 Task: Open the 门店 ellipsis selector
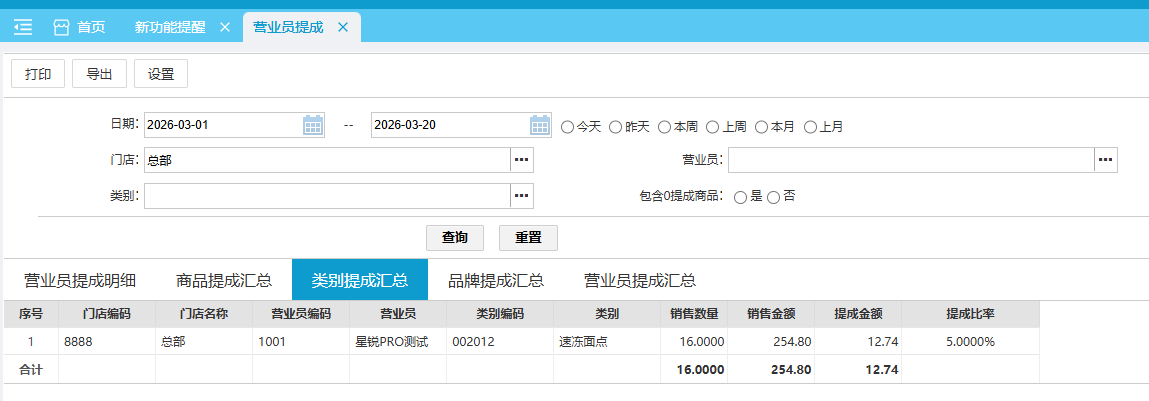click(522, 159)
